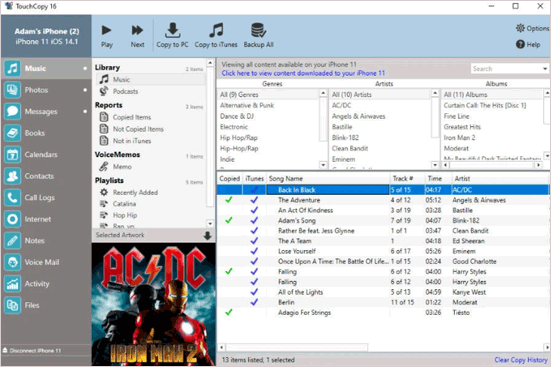Open the Call Logs sidebar section
The image size is (551, 367).
click(46, 198)
